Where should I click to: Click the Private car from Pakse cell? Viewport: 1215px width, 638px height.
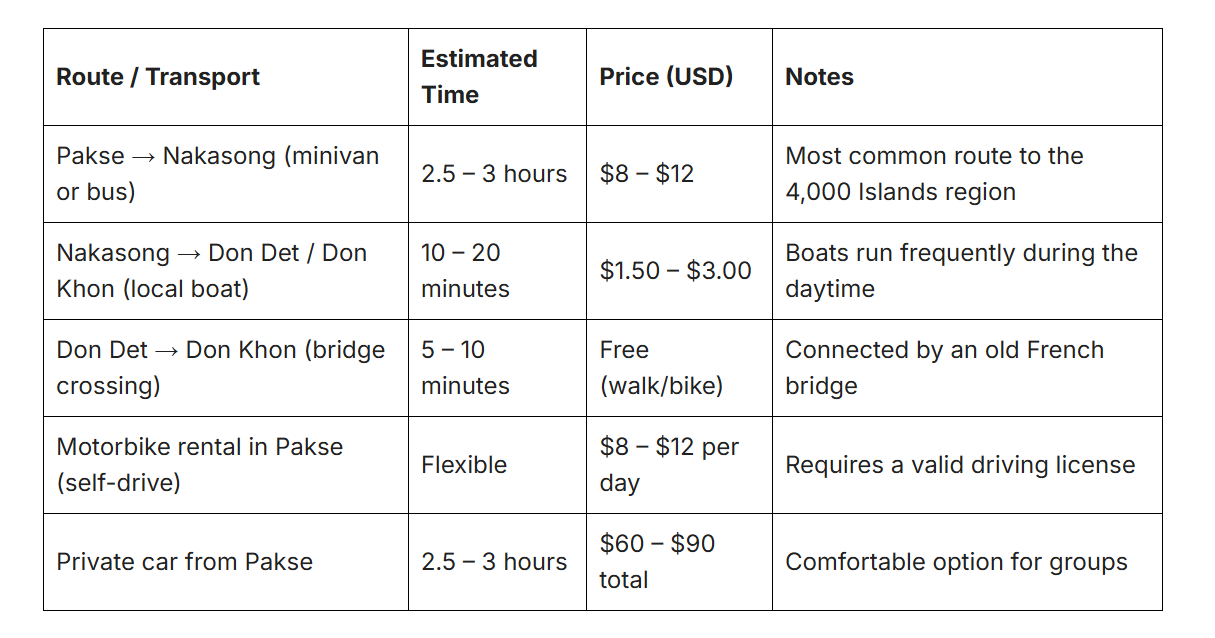click(x=226, y=562)
